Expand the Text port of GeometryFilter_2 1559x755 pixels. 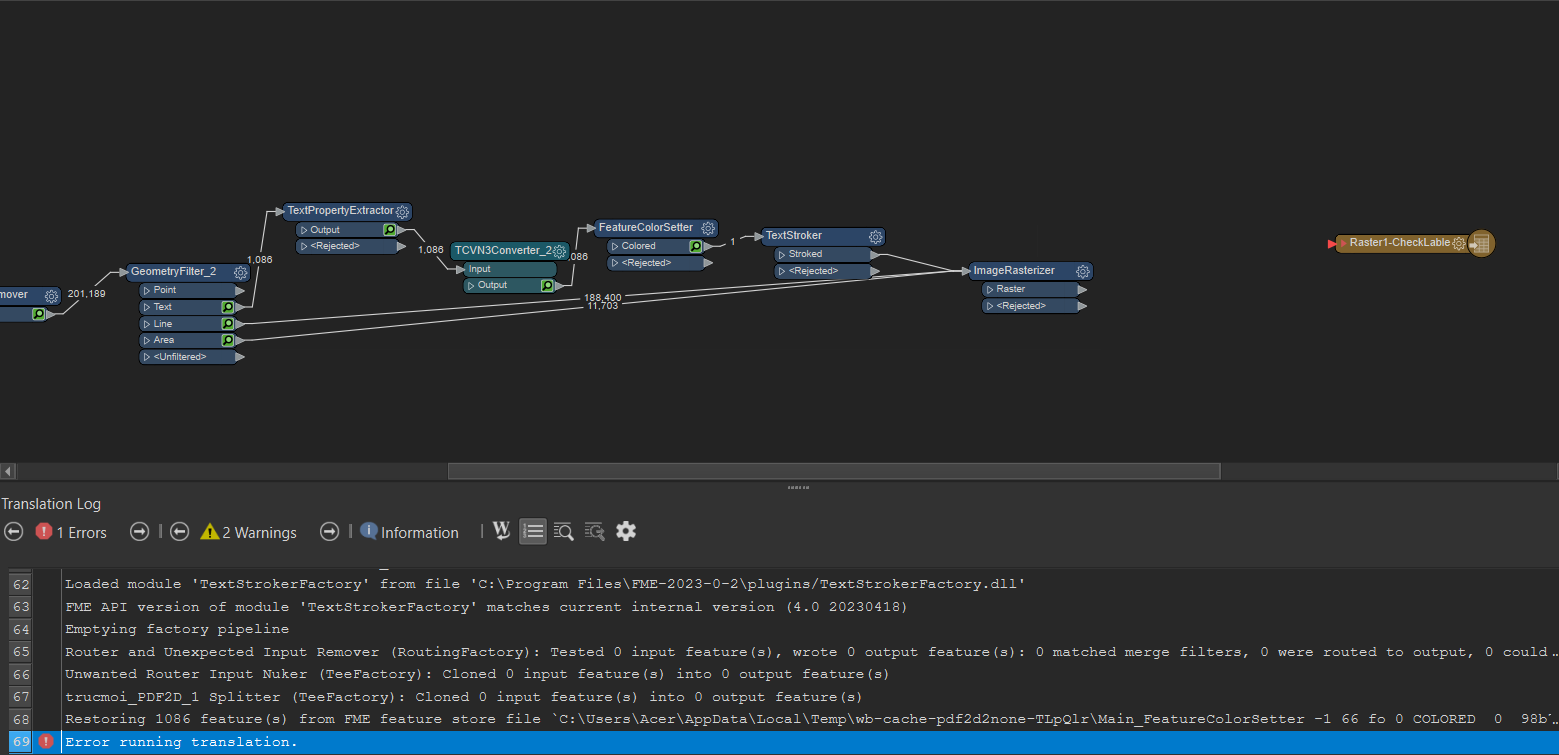click(146, 307)
